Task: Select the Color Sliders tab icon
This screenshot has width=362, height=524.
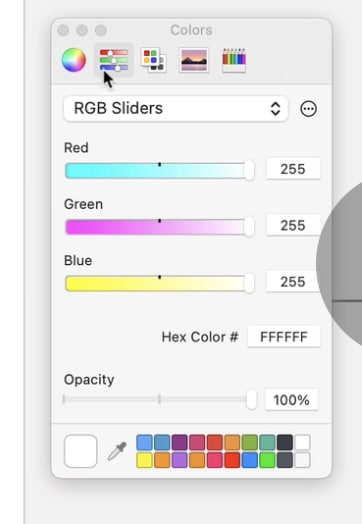Action: point(114,60)
